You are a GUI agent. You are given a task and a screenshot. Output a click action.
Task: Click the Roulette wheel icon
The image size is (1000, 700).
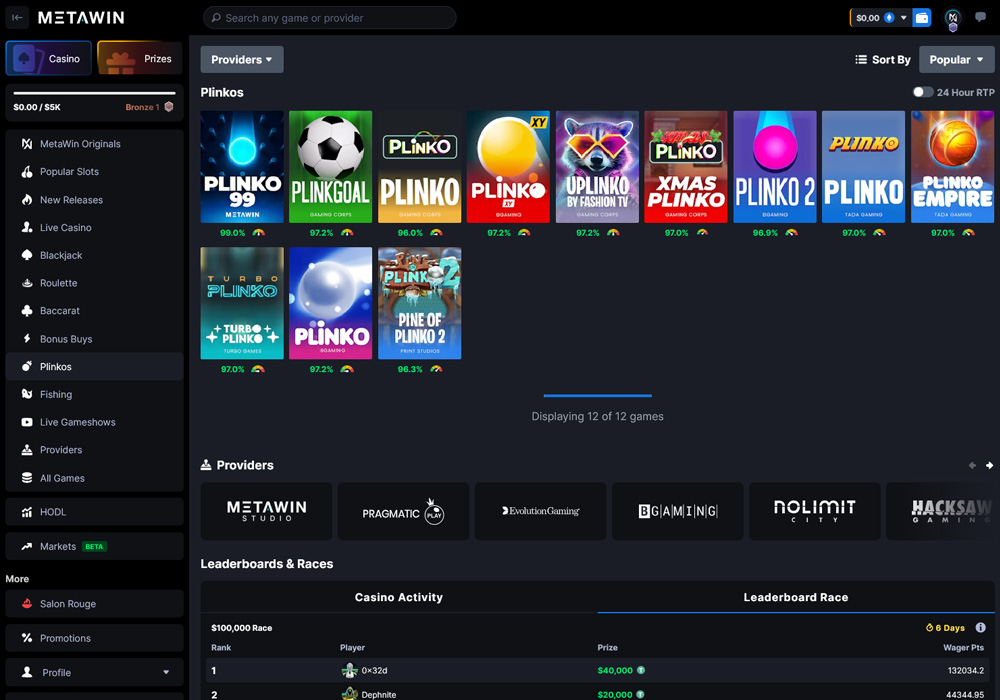27,283
